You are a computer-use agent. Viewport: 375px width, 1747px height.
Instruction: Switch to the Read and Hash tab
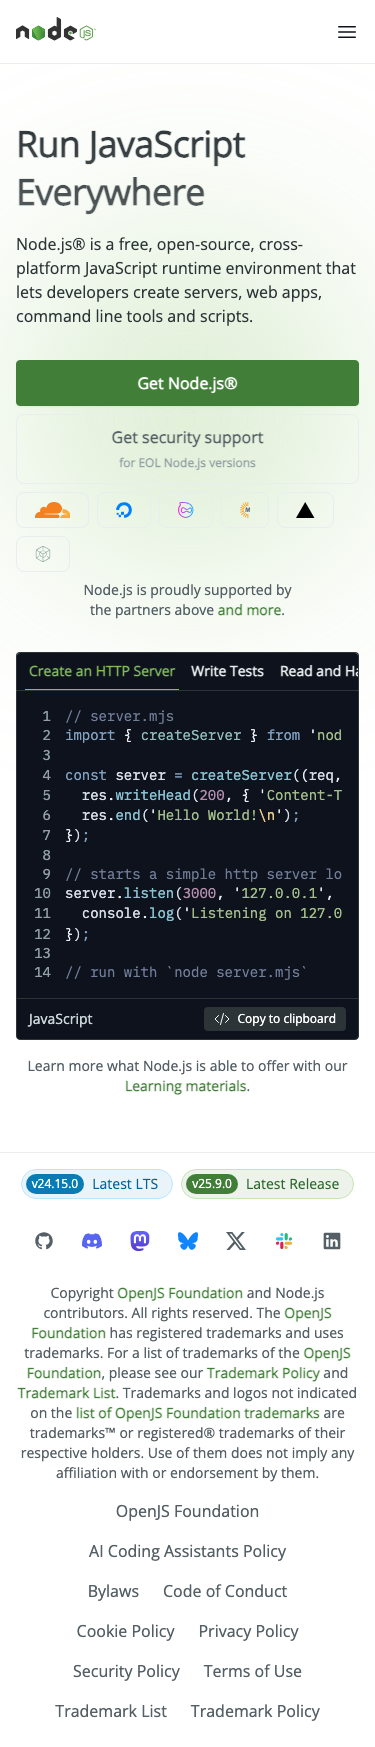point(318,671)
